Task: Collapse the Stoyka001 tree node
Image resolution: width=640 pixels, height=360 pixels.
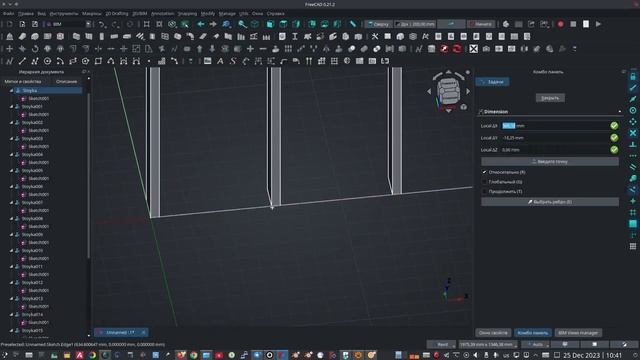Action: click(x=11, y=107)
